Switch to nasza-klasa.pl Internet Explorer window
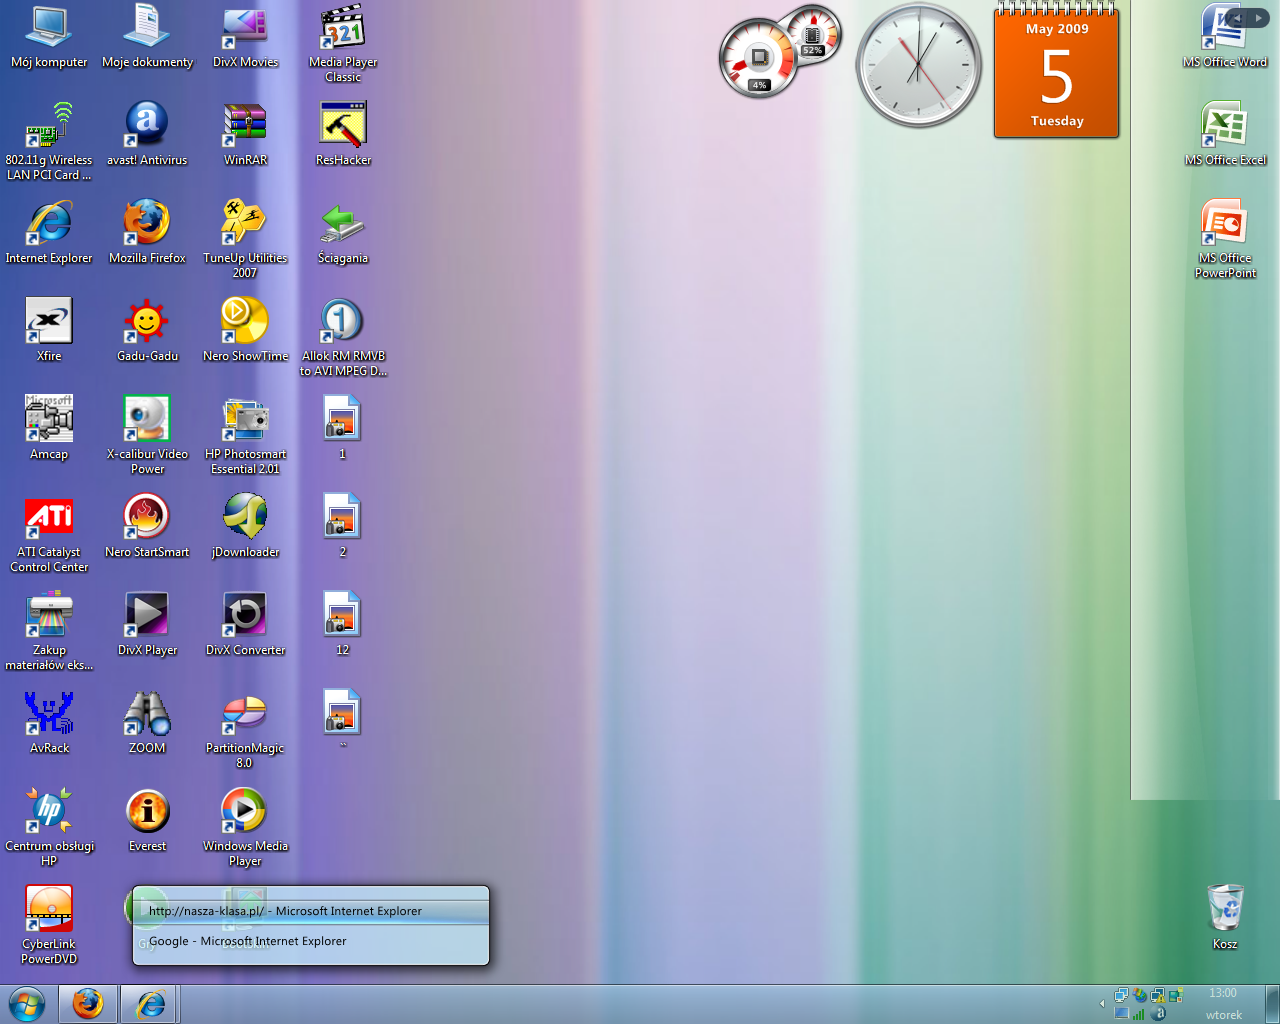The image size is (1280, 1024). coord(311,911)
